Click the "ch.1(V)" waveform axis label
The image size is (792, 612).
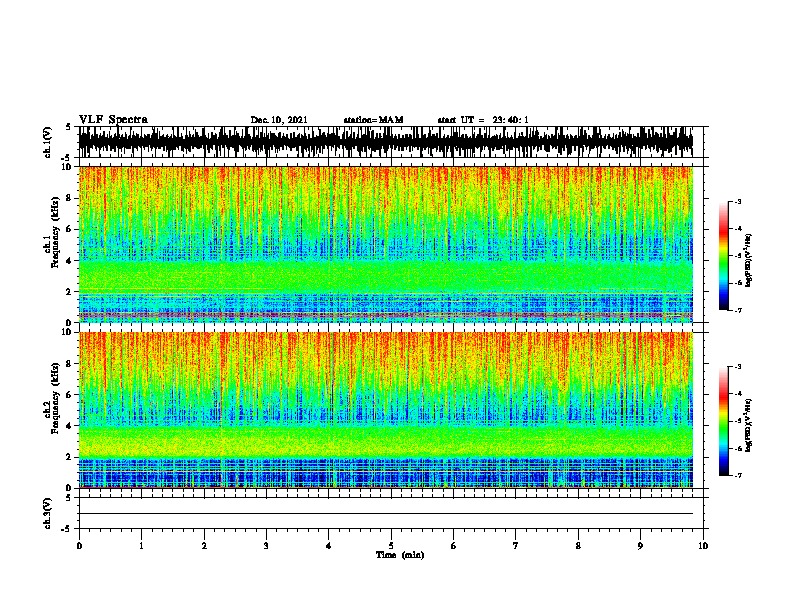point(47,142)
